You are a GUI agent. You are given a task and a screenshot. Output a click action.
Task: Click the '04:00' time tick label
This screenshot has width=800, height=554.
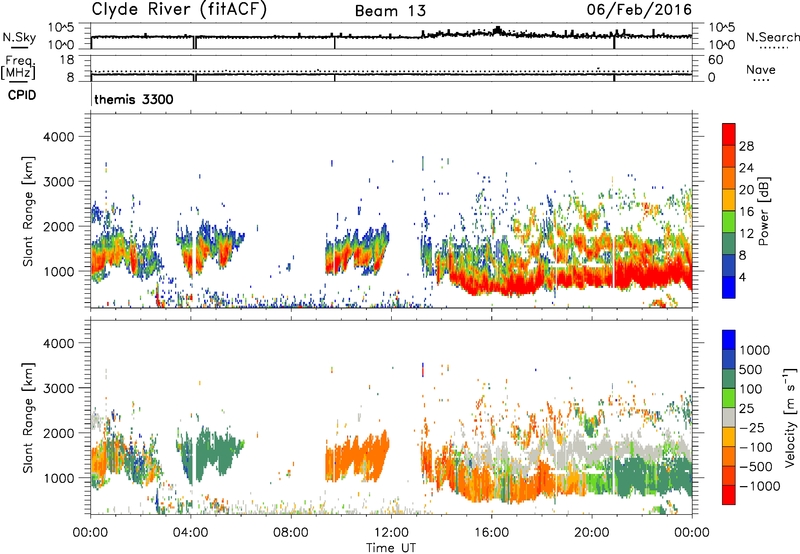[190, 533]
